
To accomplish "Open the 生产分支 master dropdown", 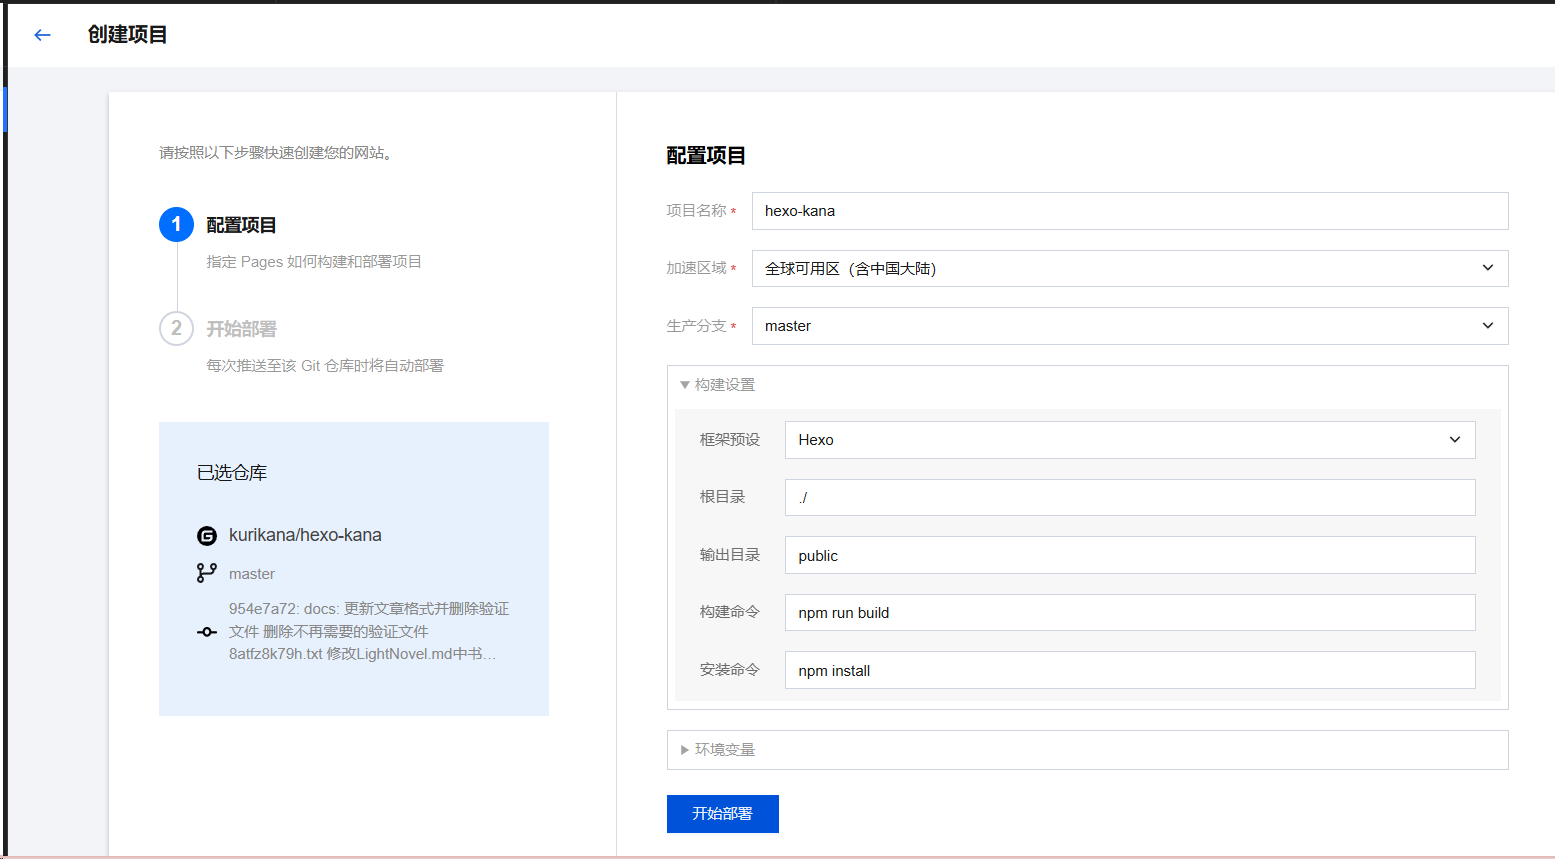I will coord(1129,326).
